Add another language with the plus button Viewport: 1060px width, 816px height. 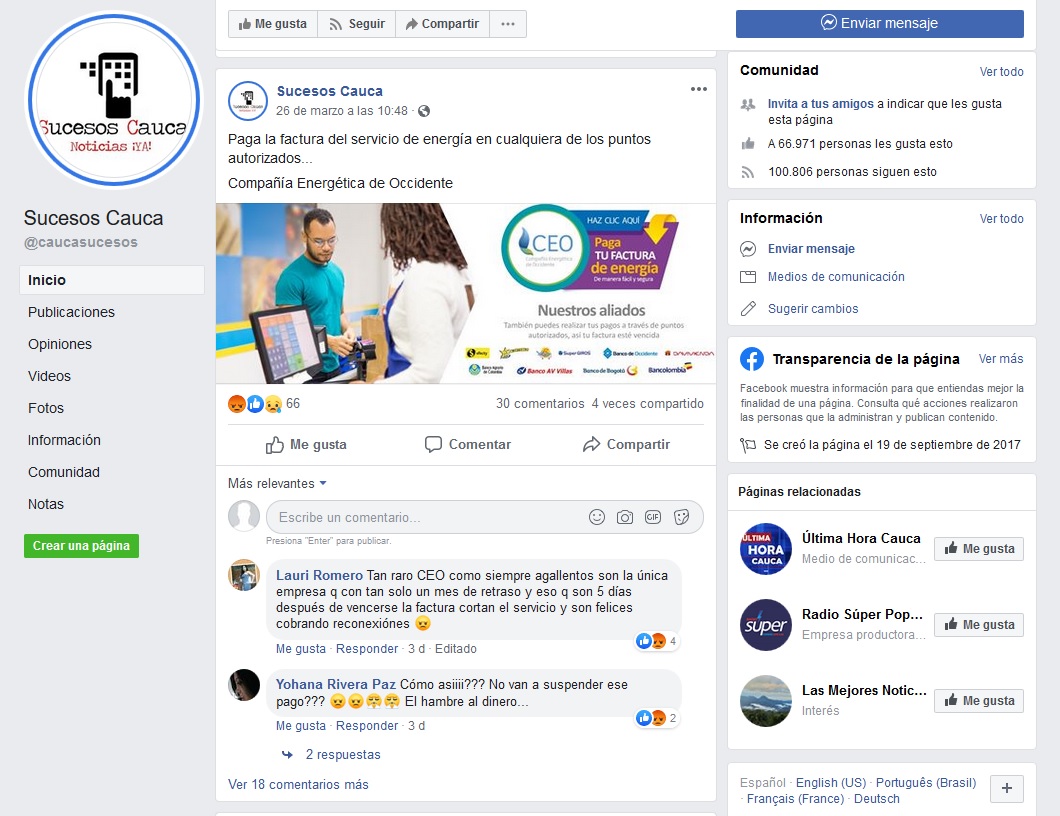[x=1007, y=788]
